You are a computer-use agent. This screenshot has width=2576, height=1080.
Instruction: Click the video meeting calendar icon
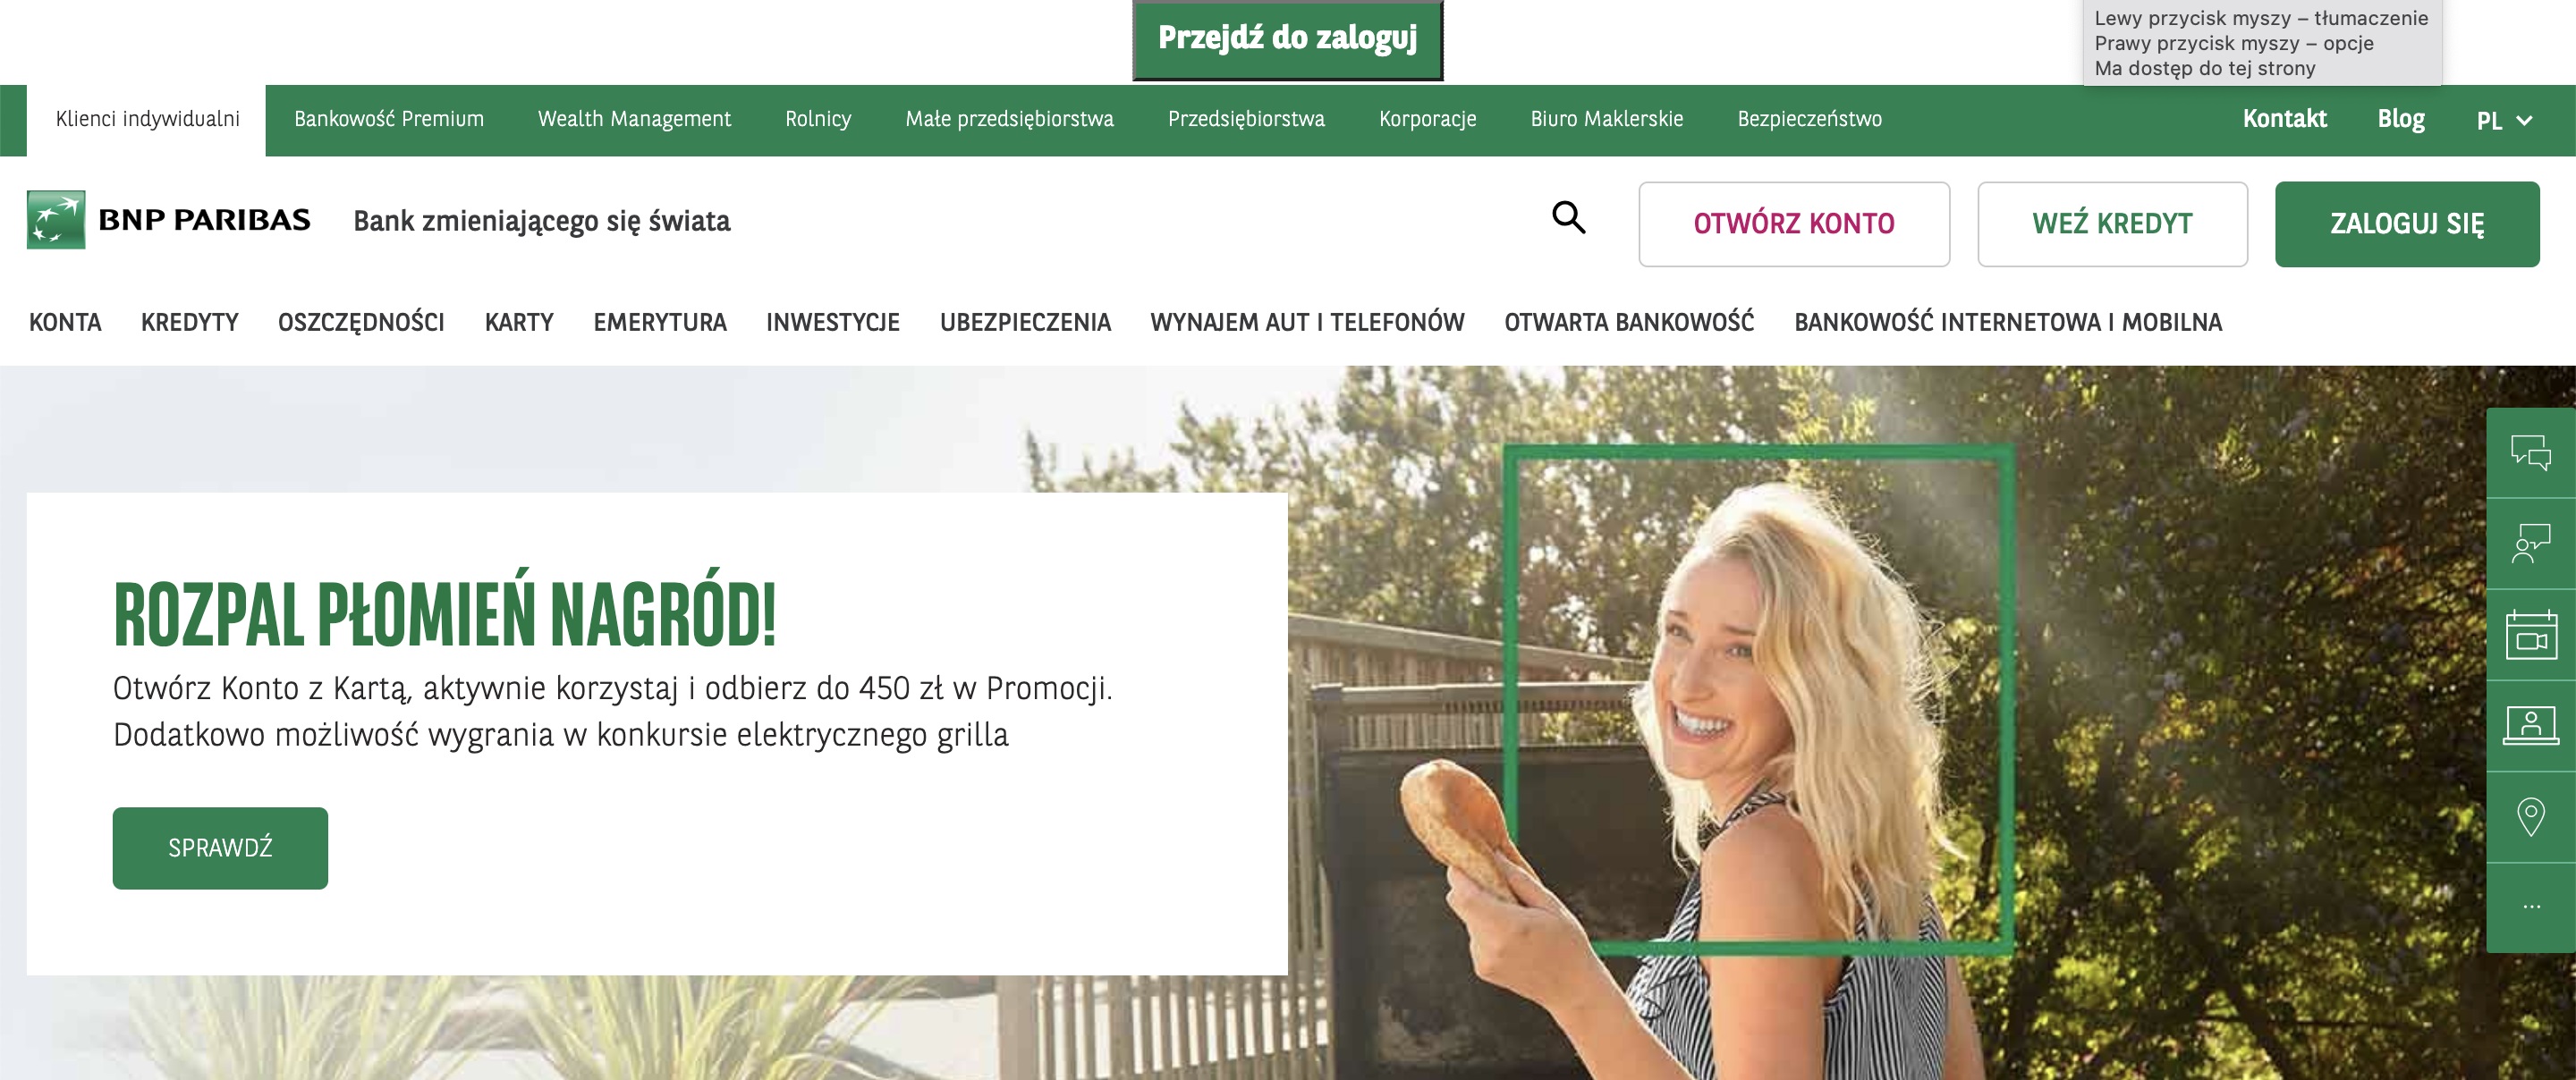[x=2531, y=635]
